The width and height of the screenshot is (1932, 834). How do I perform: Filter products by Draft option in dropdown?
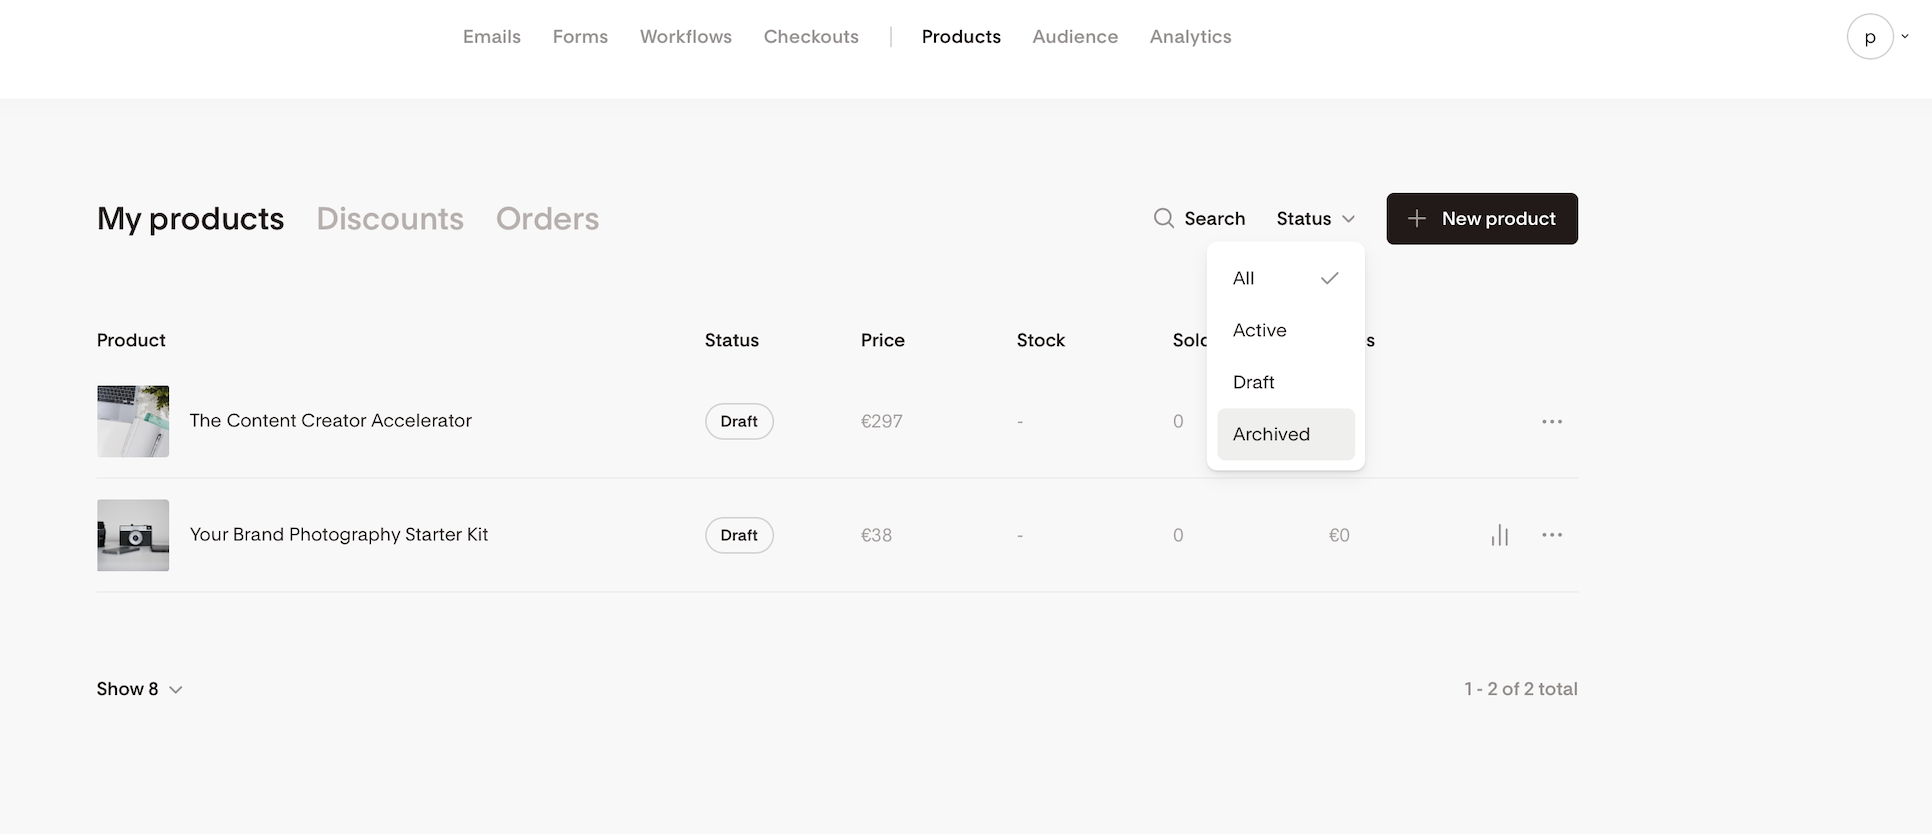pyautogui.click(x=1285, y=382)
